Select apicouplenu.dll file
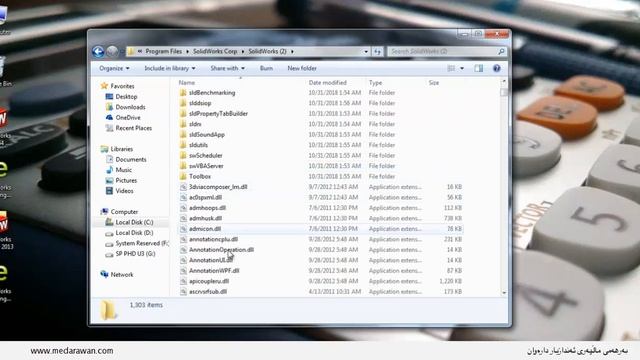Image resolution: width=640 pixels, height=360 pixels. pyautogui.click(x=209, y=281)
